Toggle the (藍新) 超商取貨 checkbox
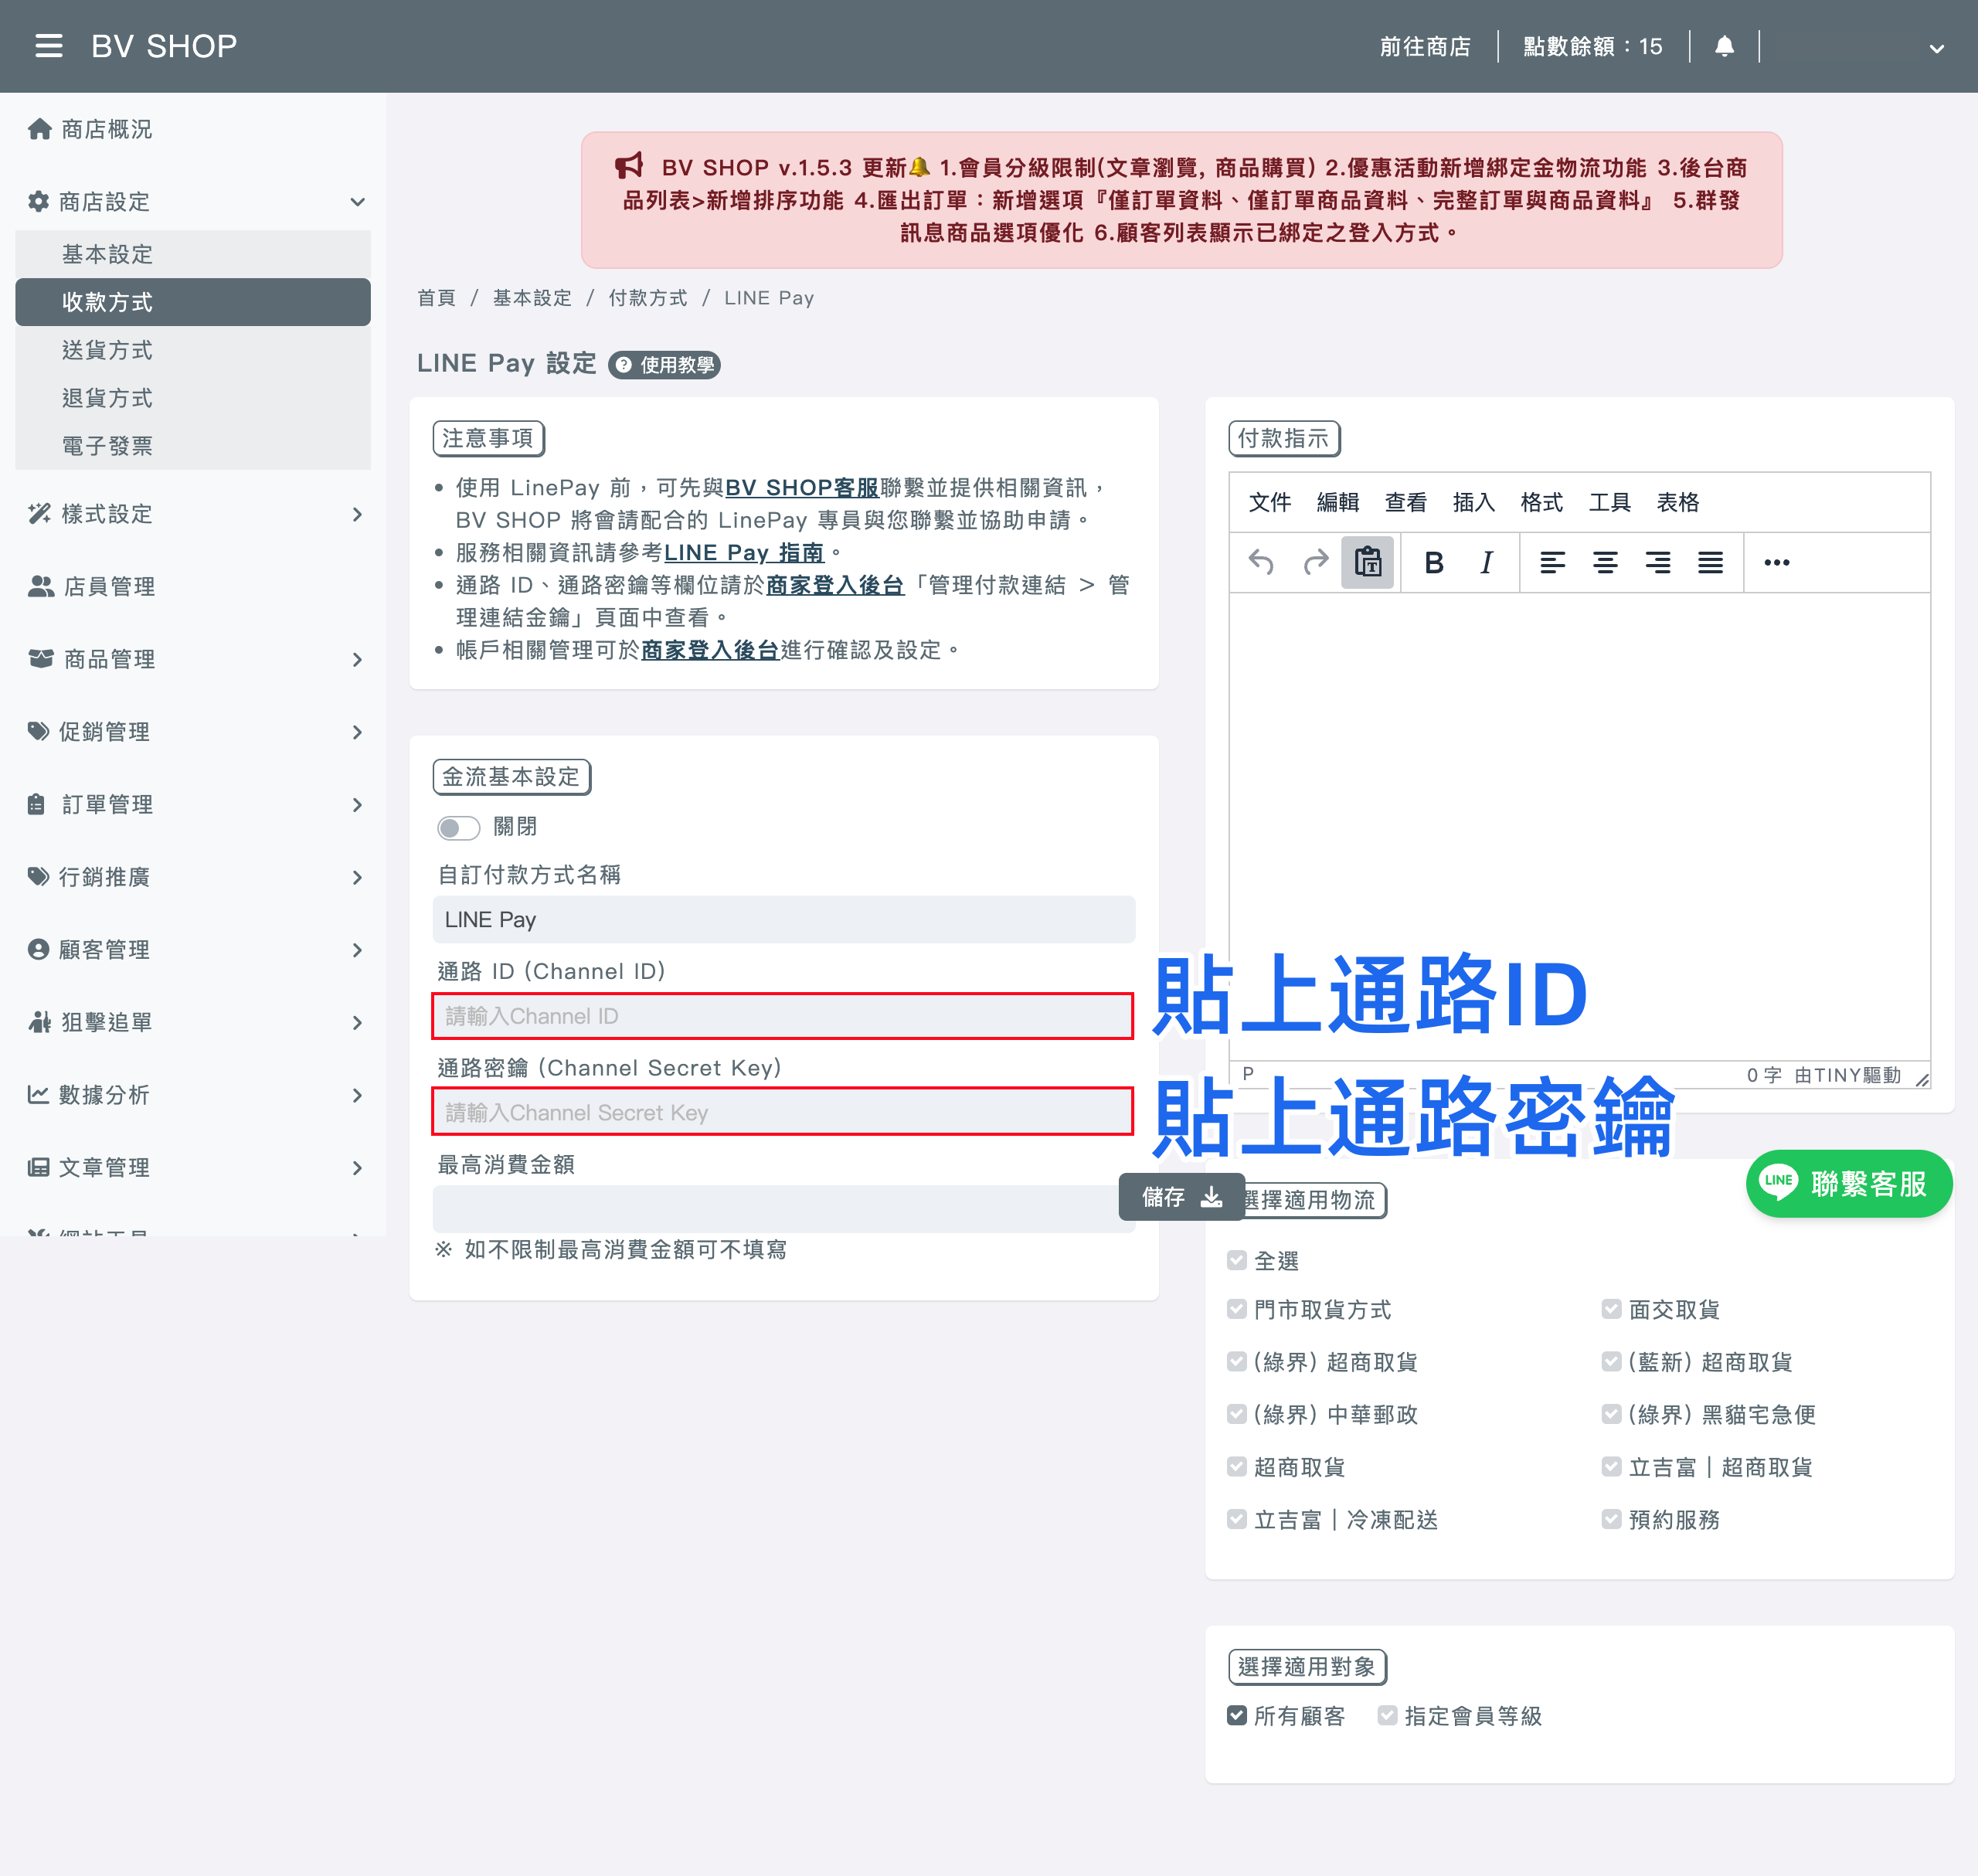This screenshot has height=1876, width=1978. 1611,1362
